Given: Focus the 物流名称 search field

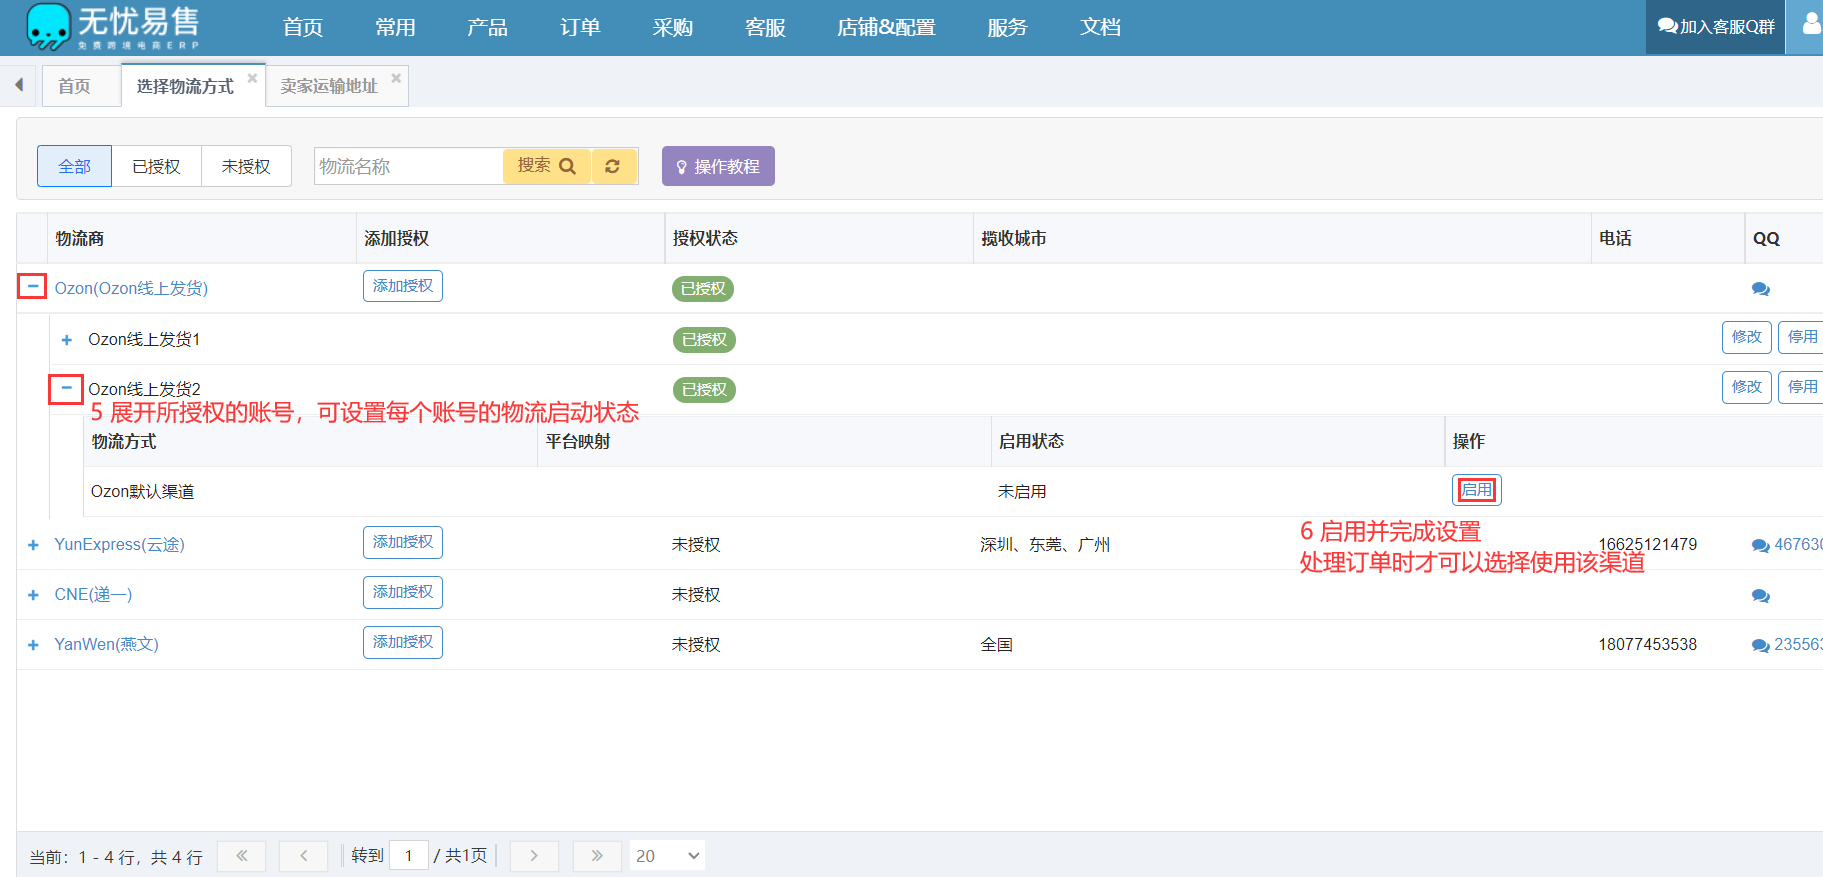Looking at the screenshot, I should point(409,166).
